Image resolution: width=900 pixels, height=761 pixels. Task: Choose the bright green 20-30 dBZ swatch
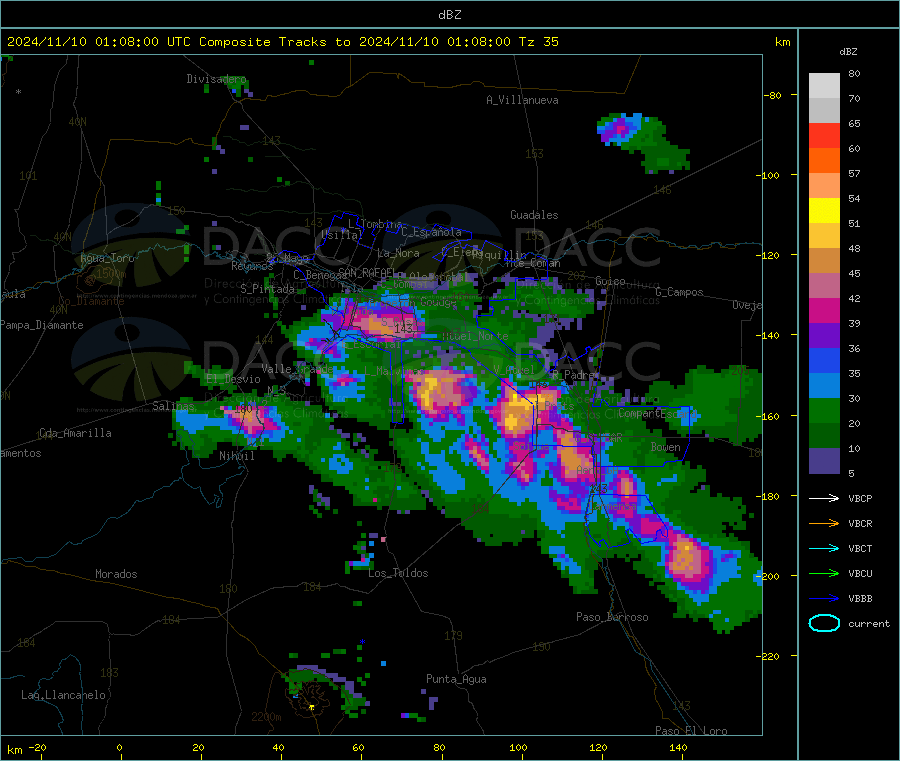(x=824, y=411)
